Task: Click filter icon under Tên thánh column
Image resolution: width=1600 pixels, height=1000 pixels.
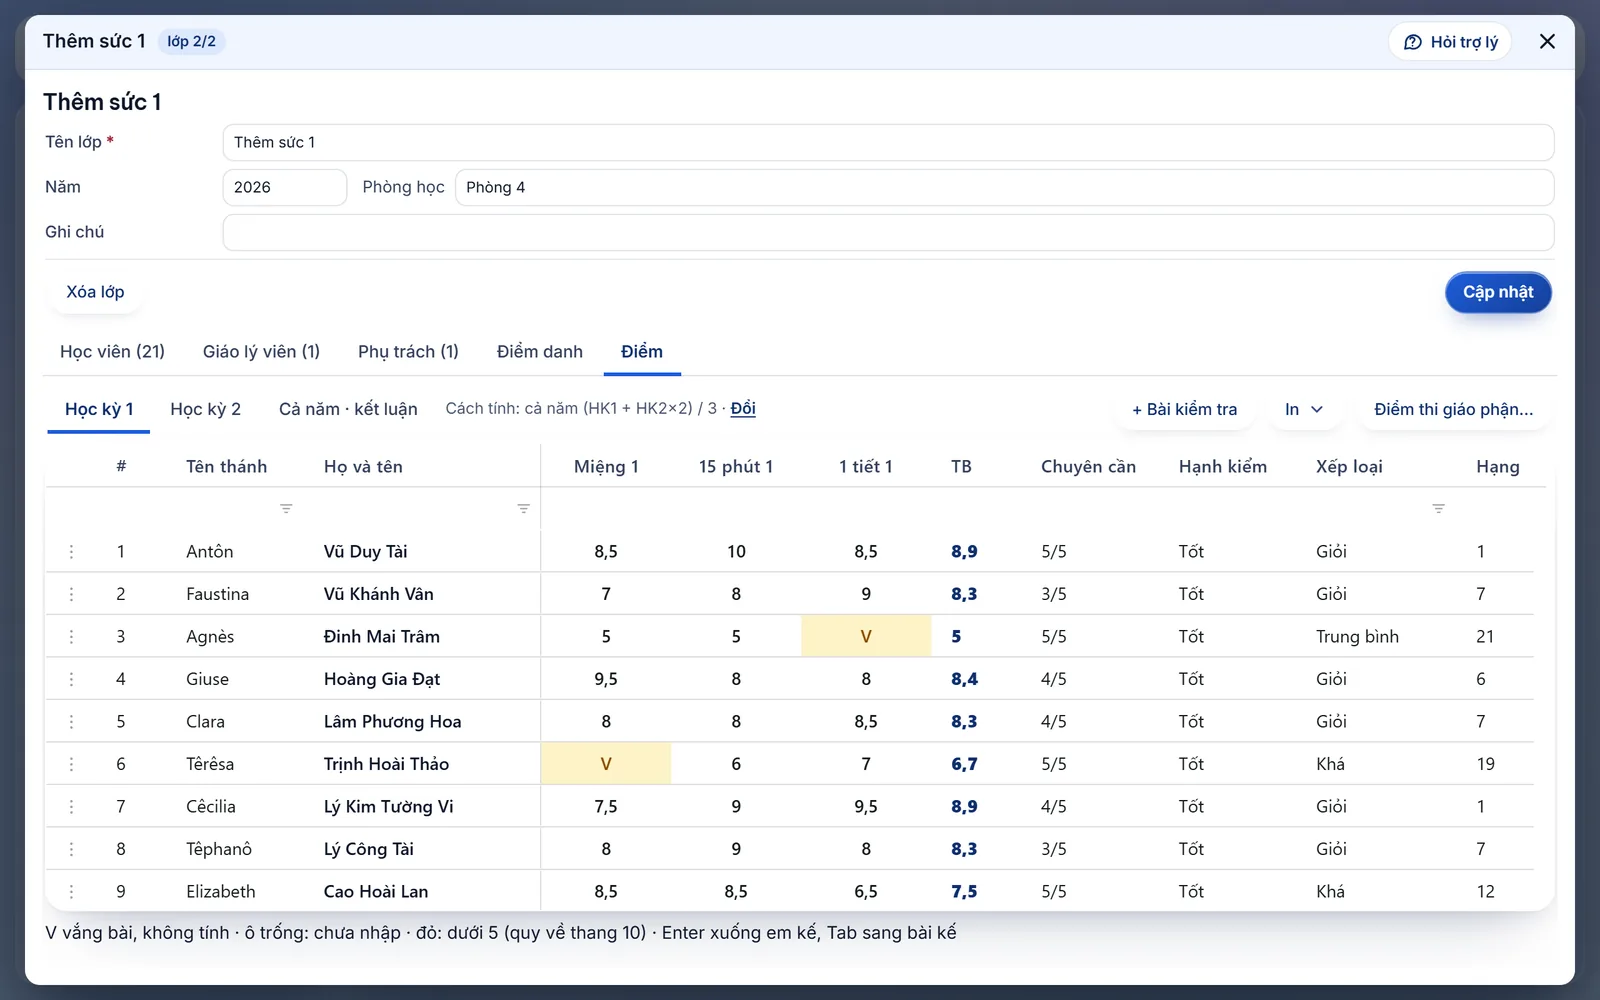Action: click(286, 509)
